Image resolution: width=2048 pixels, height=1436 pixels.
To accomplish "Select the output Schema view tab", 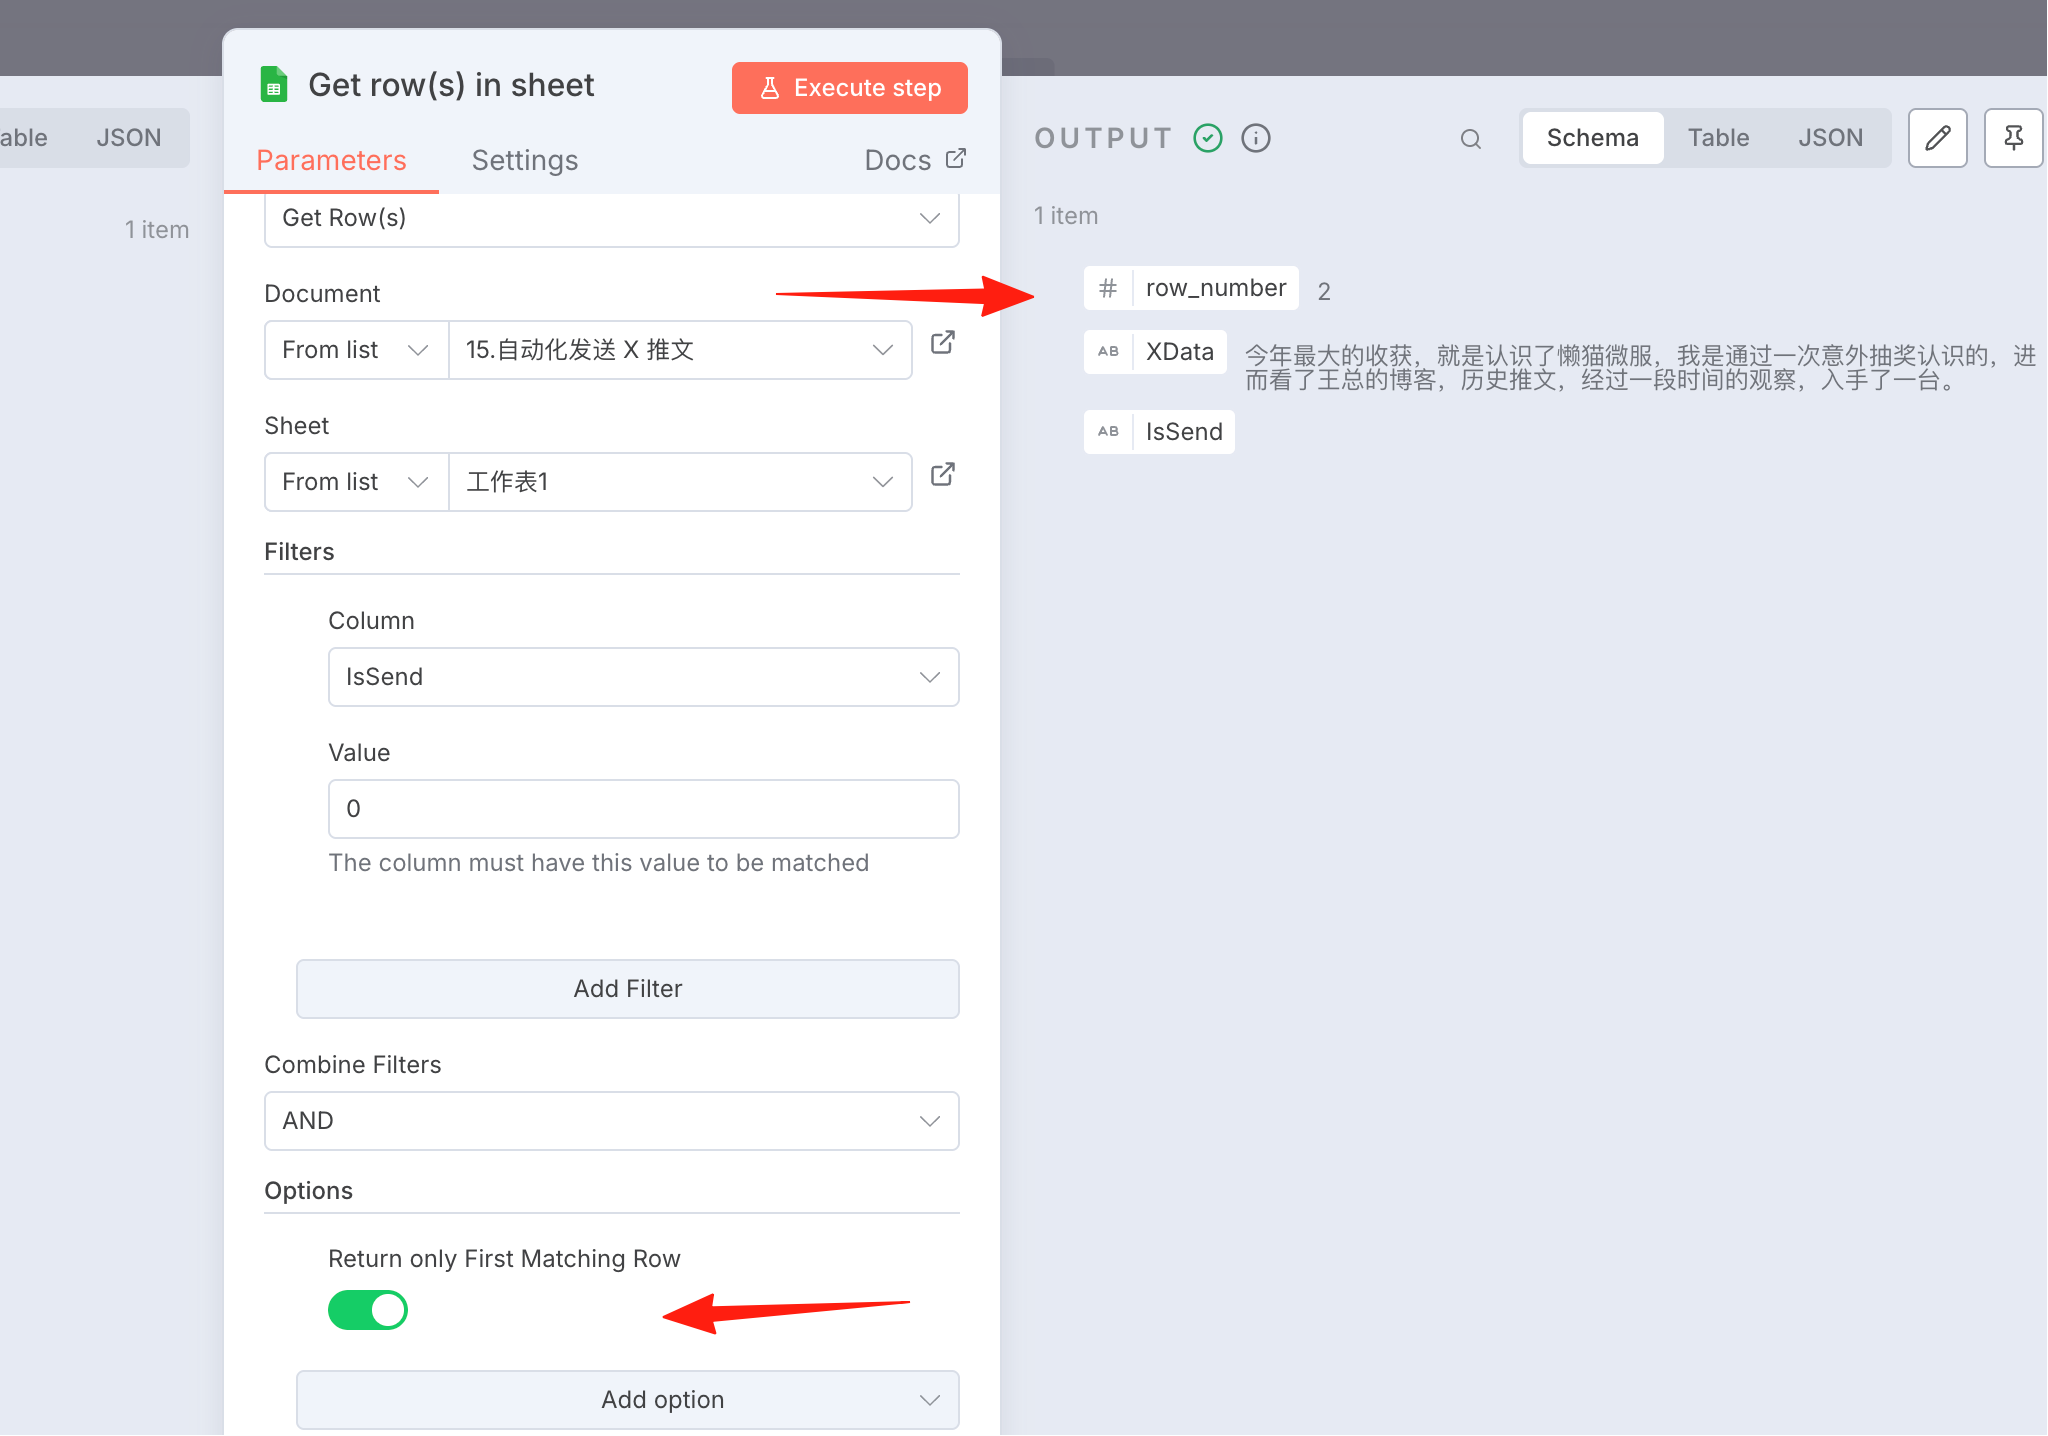I will [x=1593, y=138].
